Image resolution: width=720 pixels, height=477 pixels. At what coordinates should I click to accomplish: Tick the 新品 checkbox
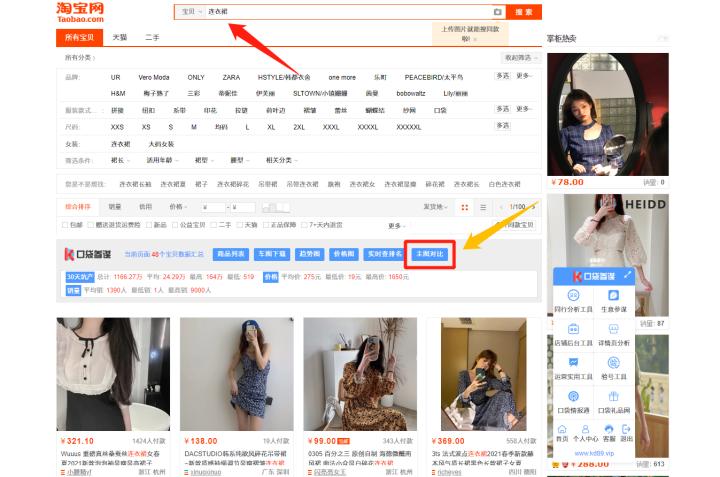click(x=149, y=225)
